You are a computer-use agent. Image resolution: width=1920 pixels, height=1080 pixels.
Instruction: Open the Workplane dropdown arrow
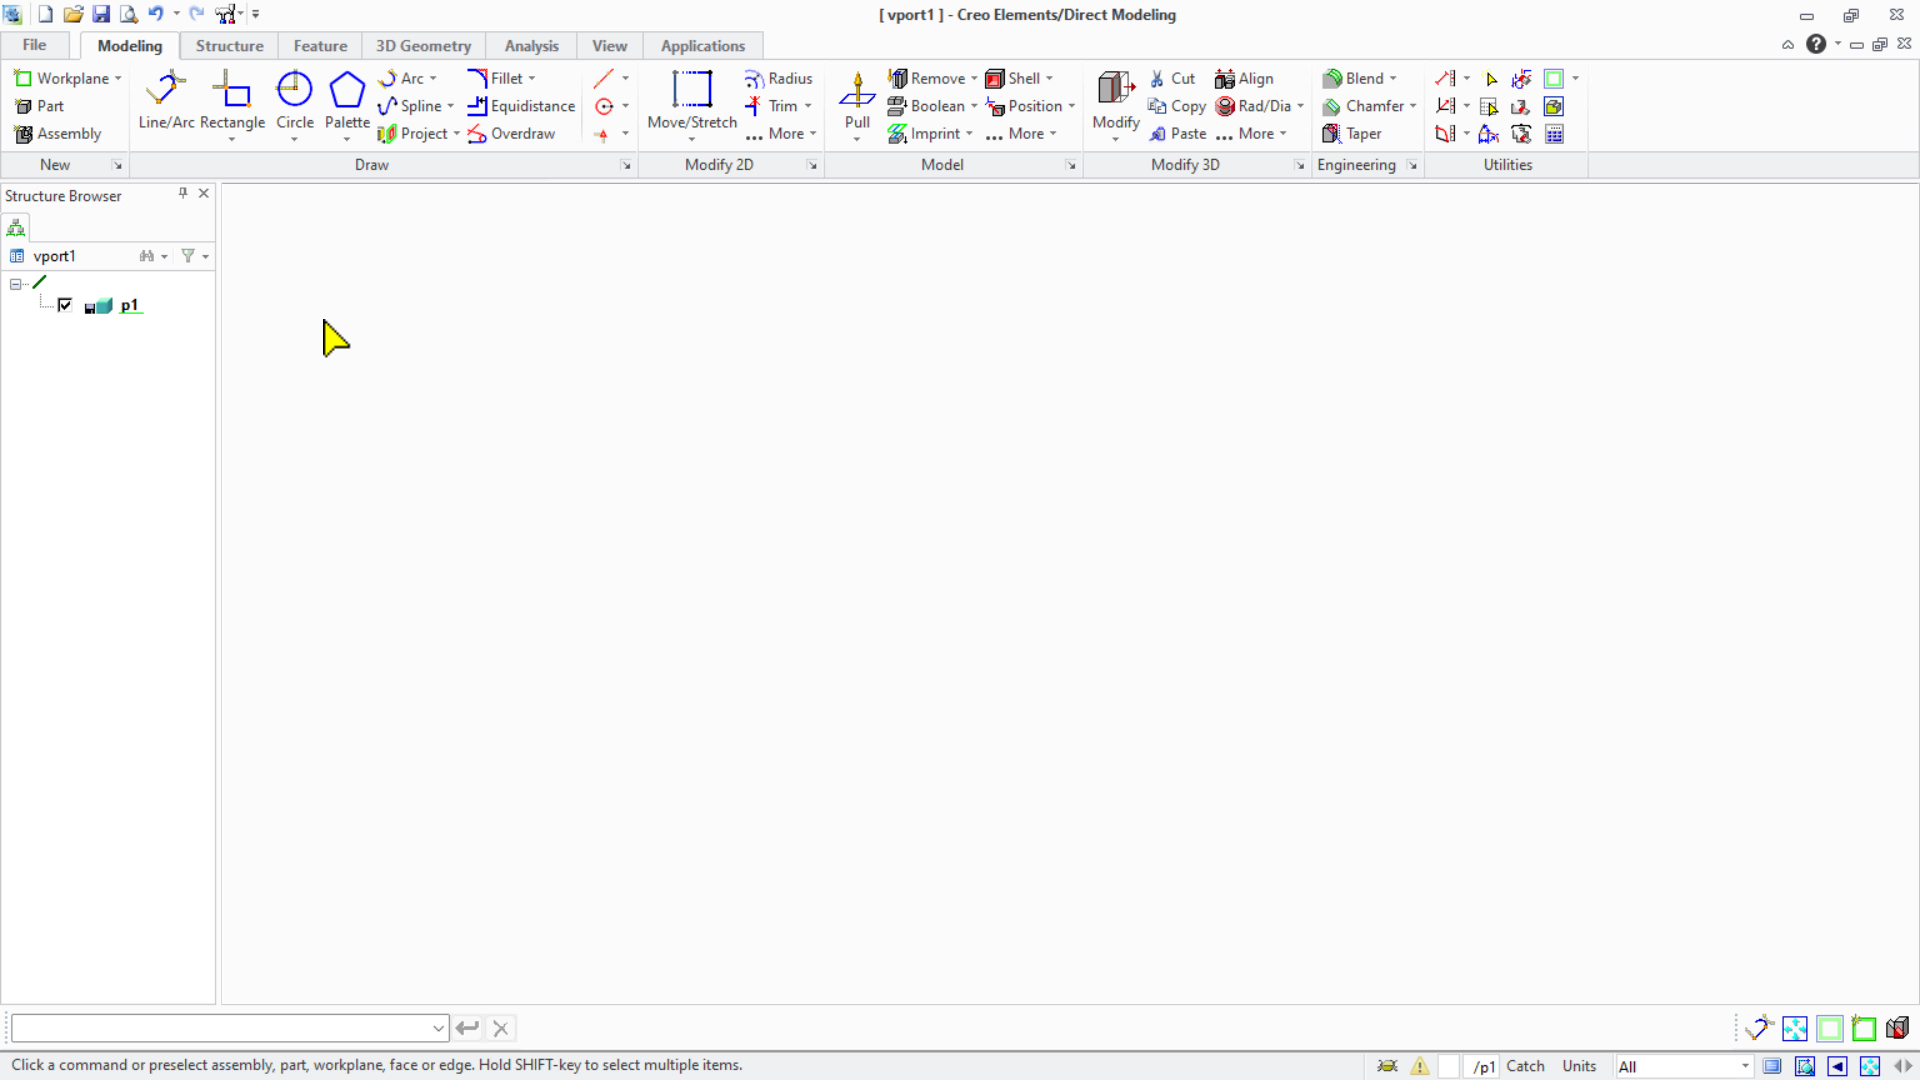point(118,79)
